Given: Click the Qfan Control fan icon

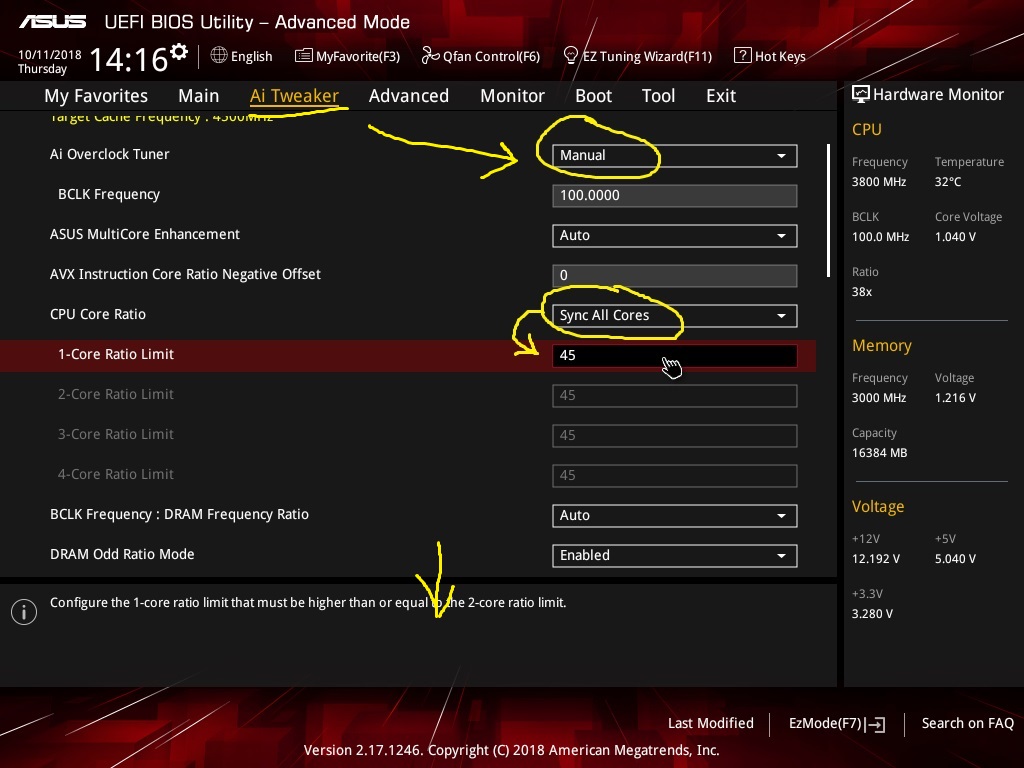Looking at the screenshot, I should tap(430, 56).
